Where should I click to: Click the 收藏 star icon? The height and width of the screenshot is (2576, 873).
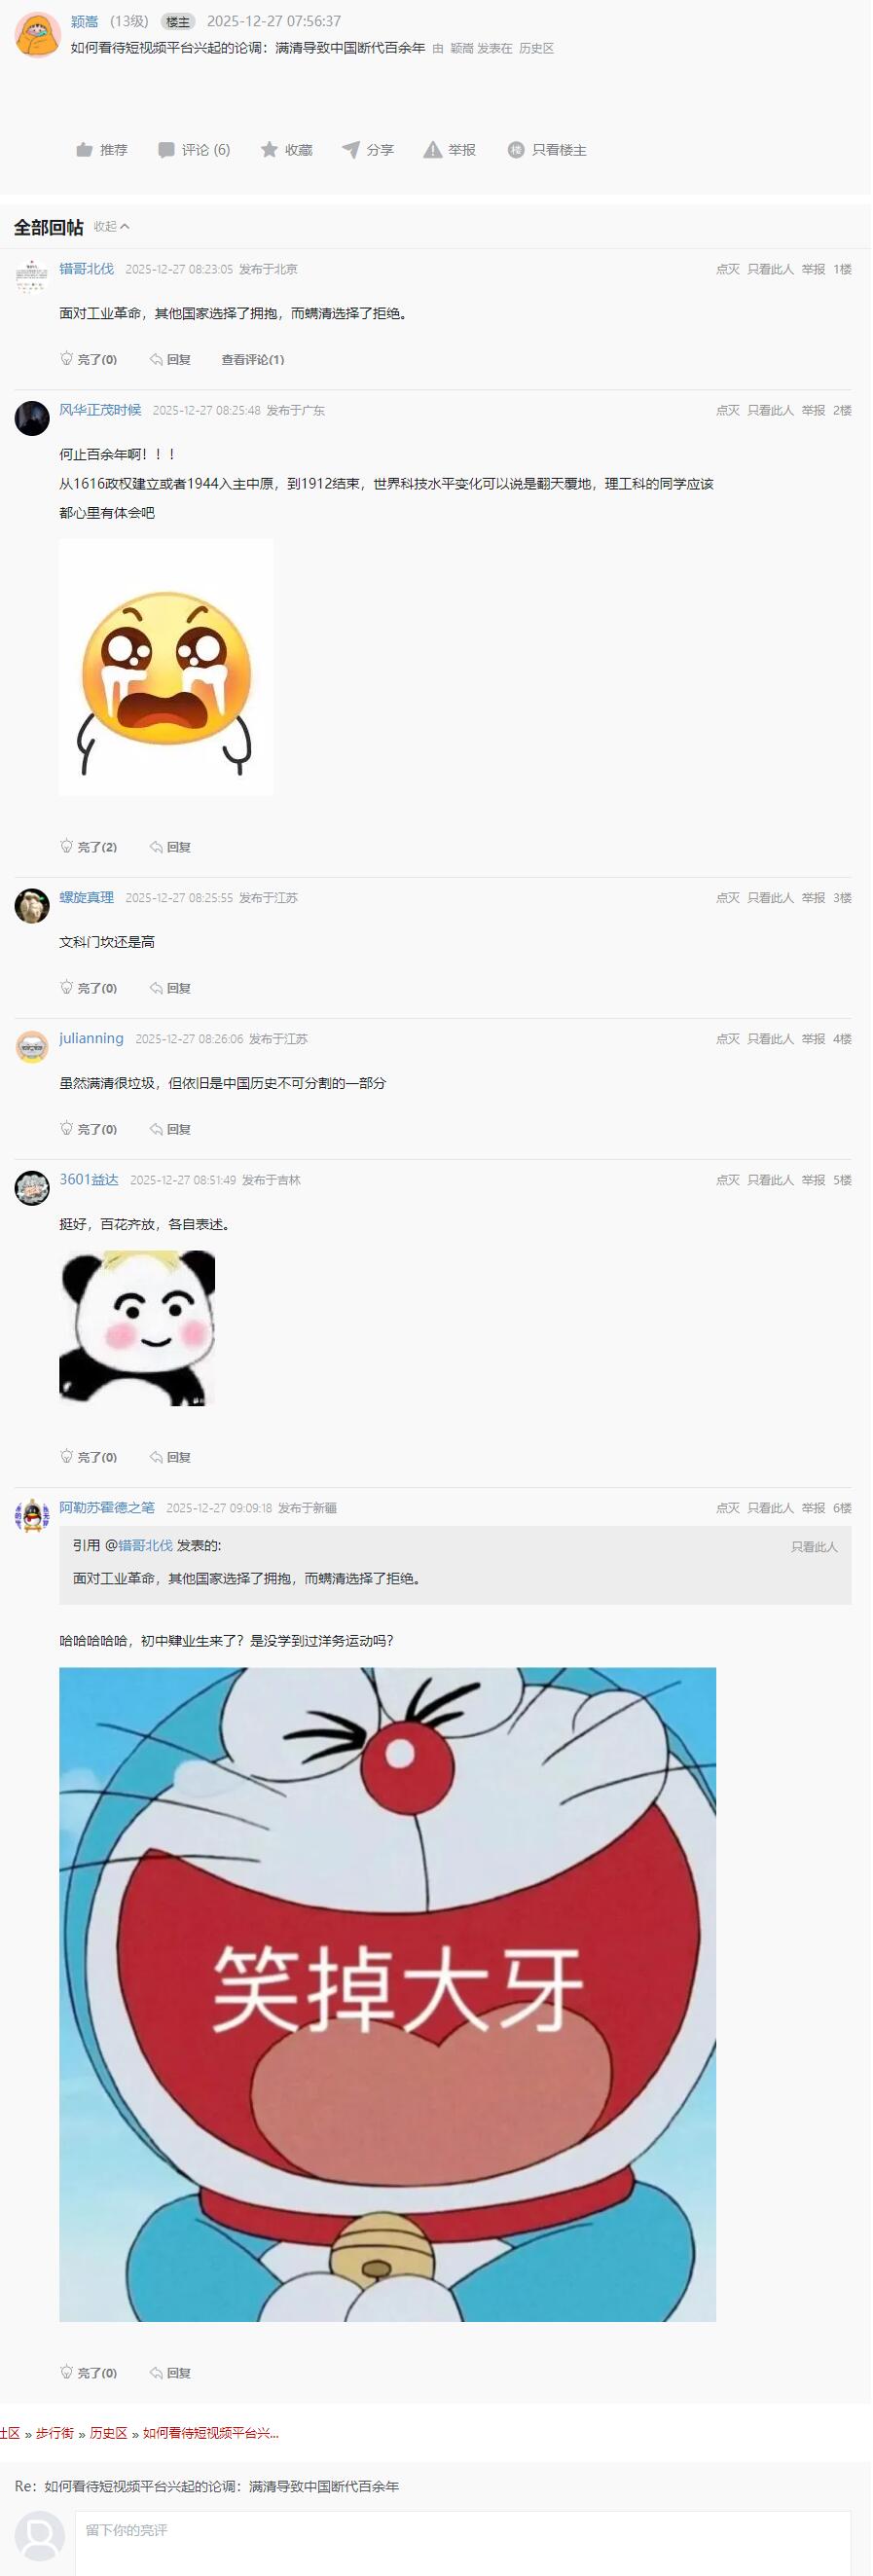pyautogui.click(x=269, y=150)
